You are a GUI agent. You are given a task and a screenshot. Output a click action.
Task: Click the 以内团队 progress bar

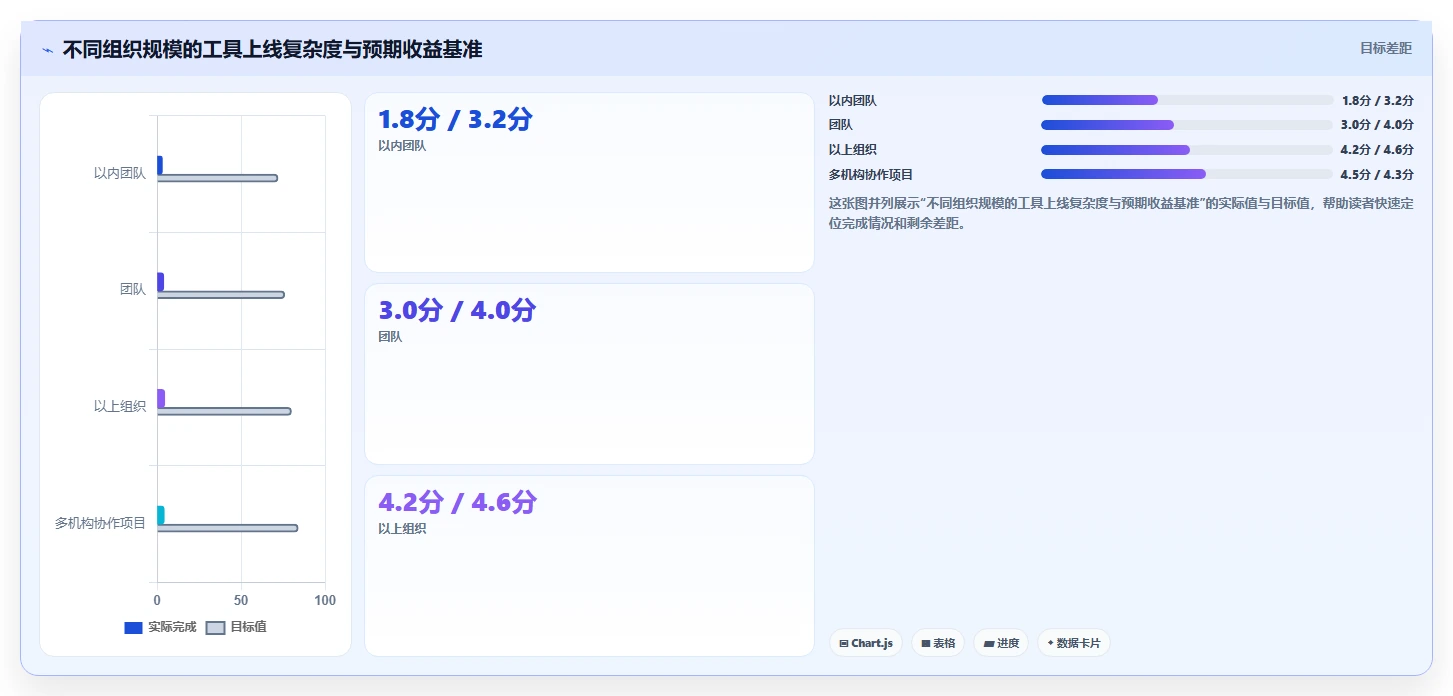click(1187, 100)
